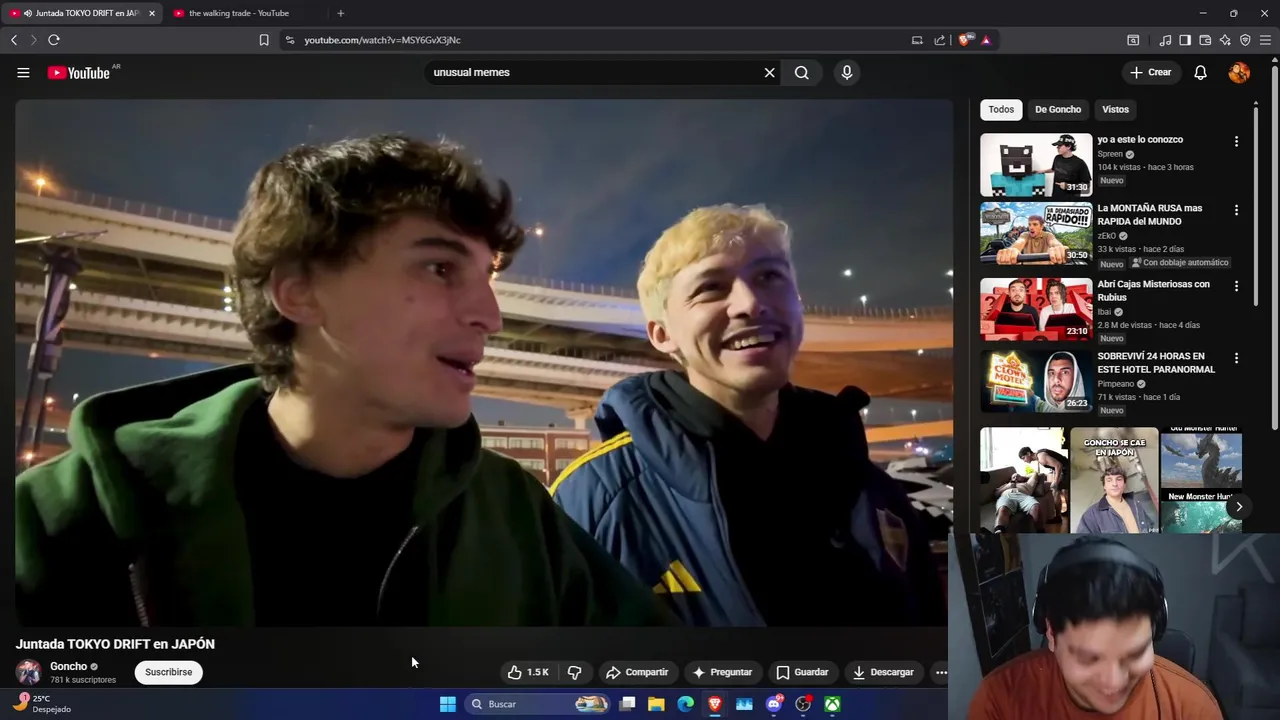Image resolution: width=1280 pixels, height=720 pixels.
Task: Click the Ibai channel name
Action: [1104, 312]
